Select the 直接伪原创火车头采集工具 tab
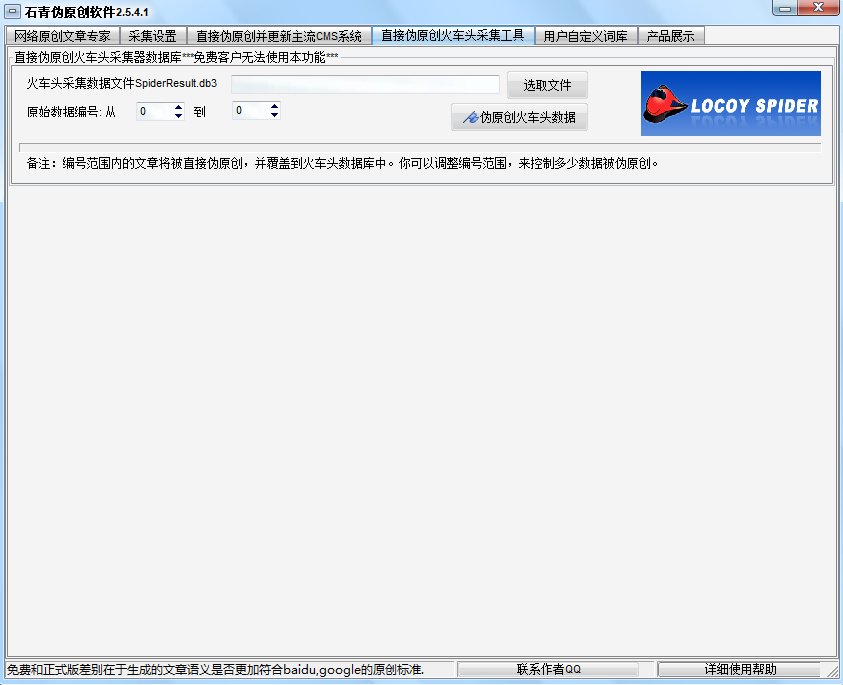Image resolution: width=843 pixels, height=685 pixels. [x=453, y=35]
